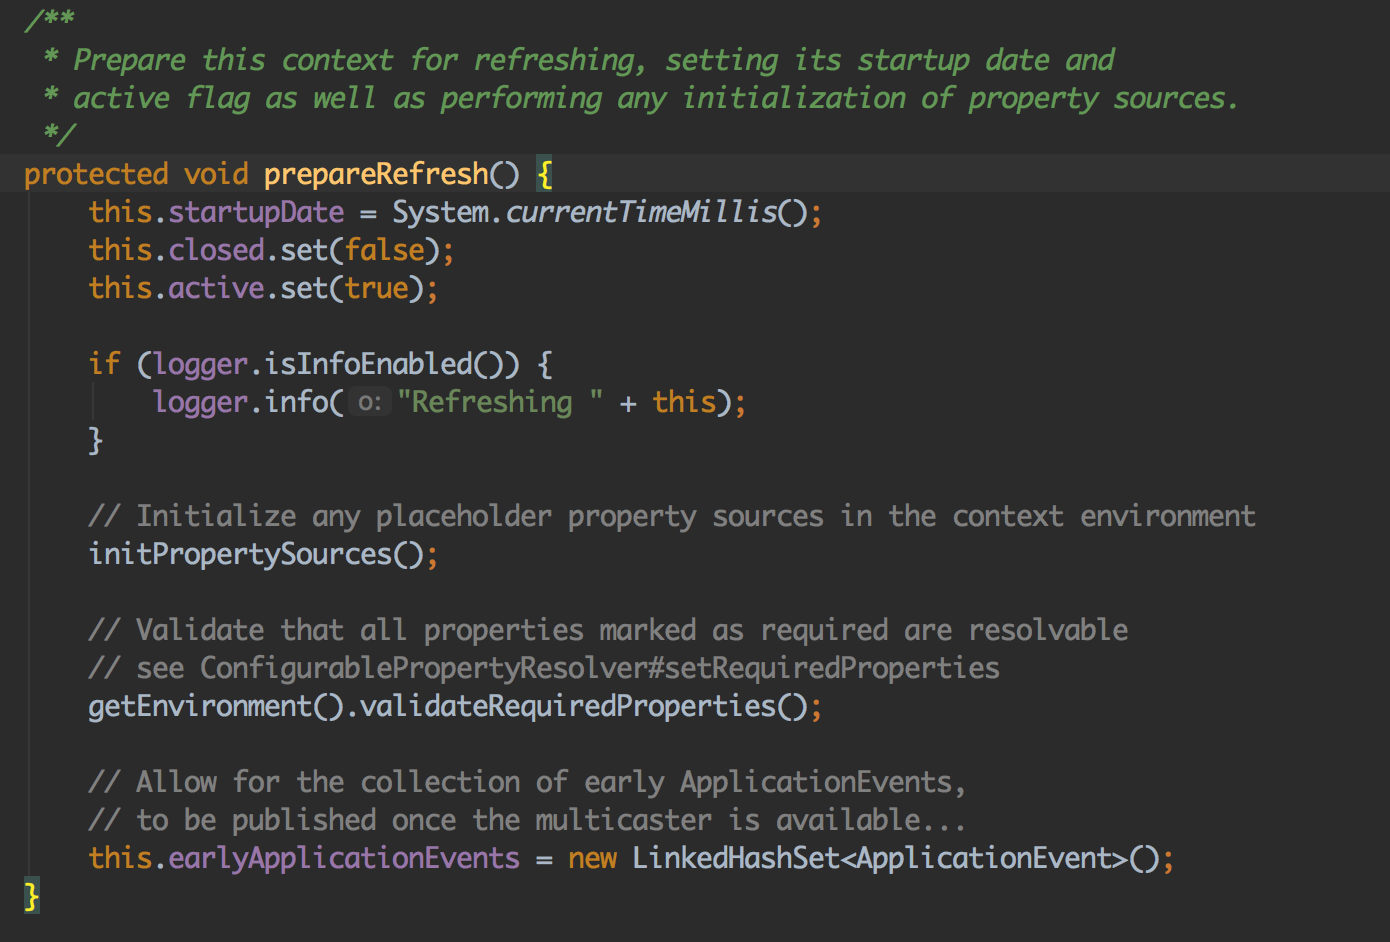
Task: Click the validateRequiredProperties call
Action: click(x=568, y=707)
